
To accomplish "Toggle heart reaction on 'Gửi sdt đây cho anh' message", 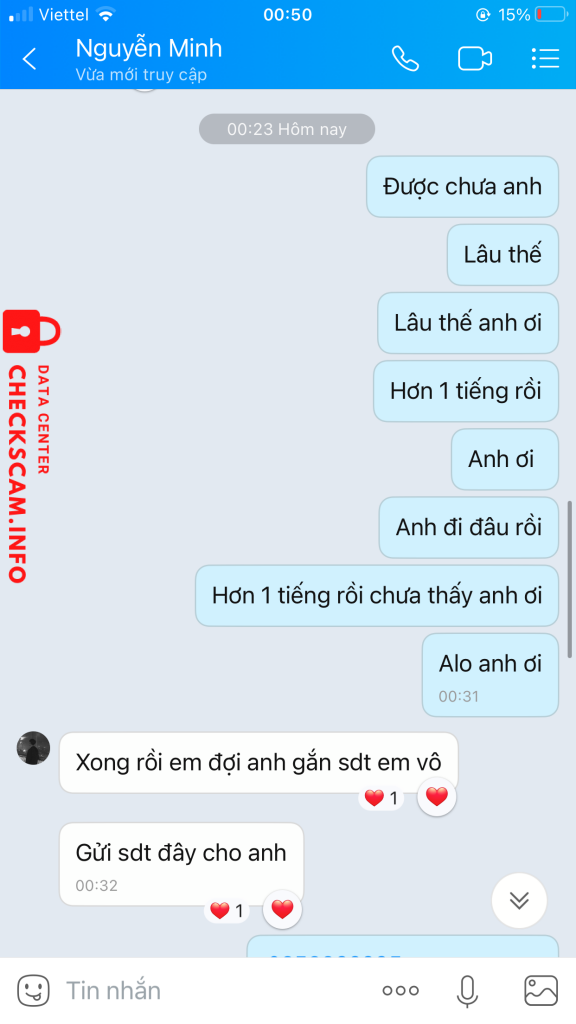I will click(x=282, y=909).
